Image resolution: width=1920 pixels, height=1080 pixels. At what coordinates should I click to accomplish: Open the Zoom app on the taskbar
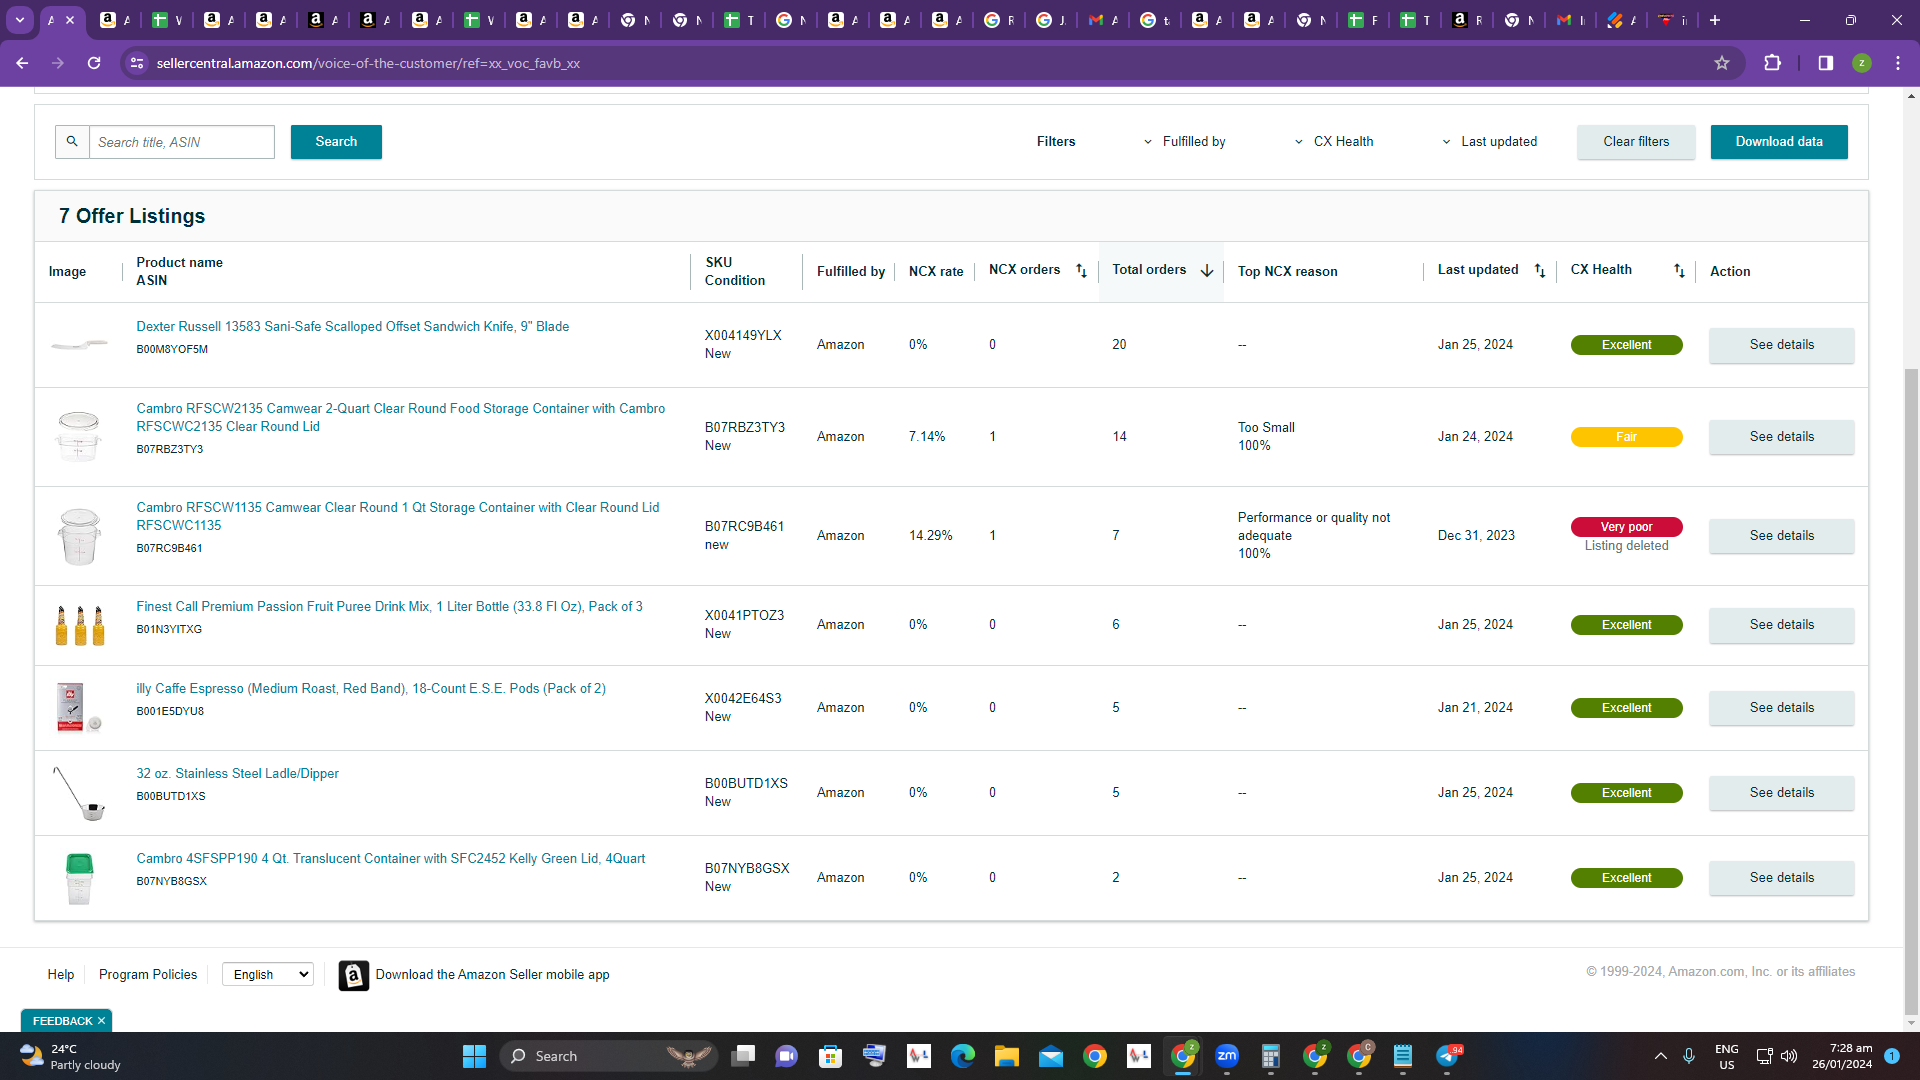1227,1056
